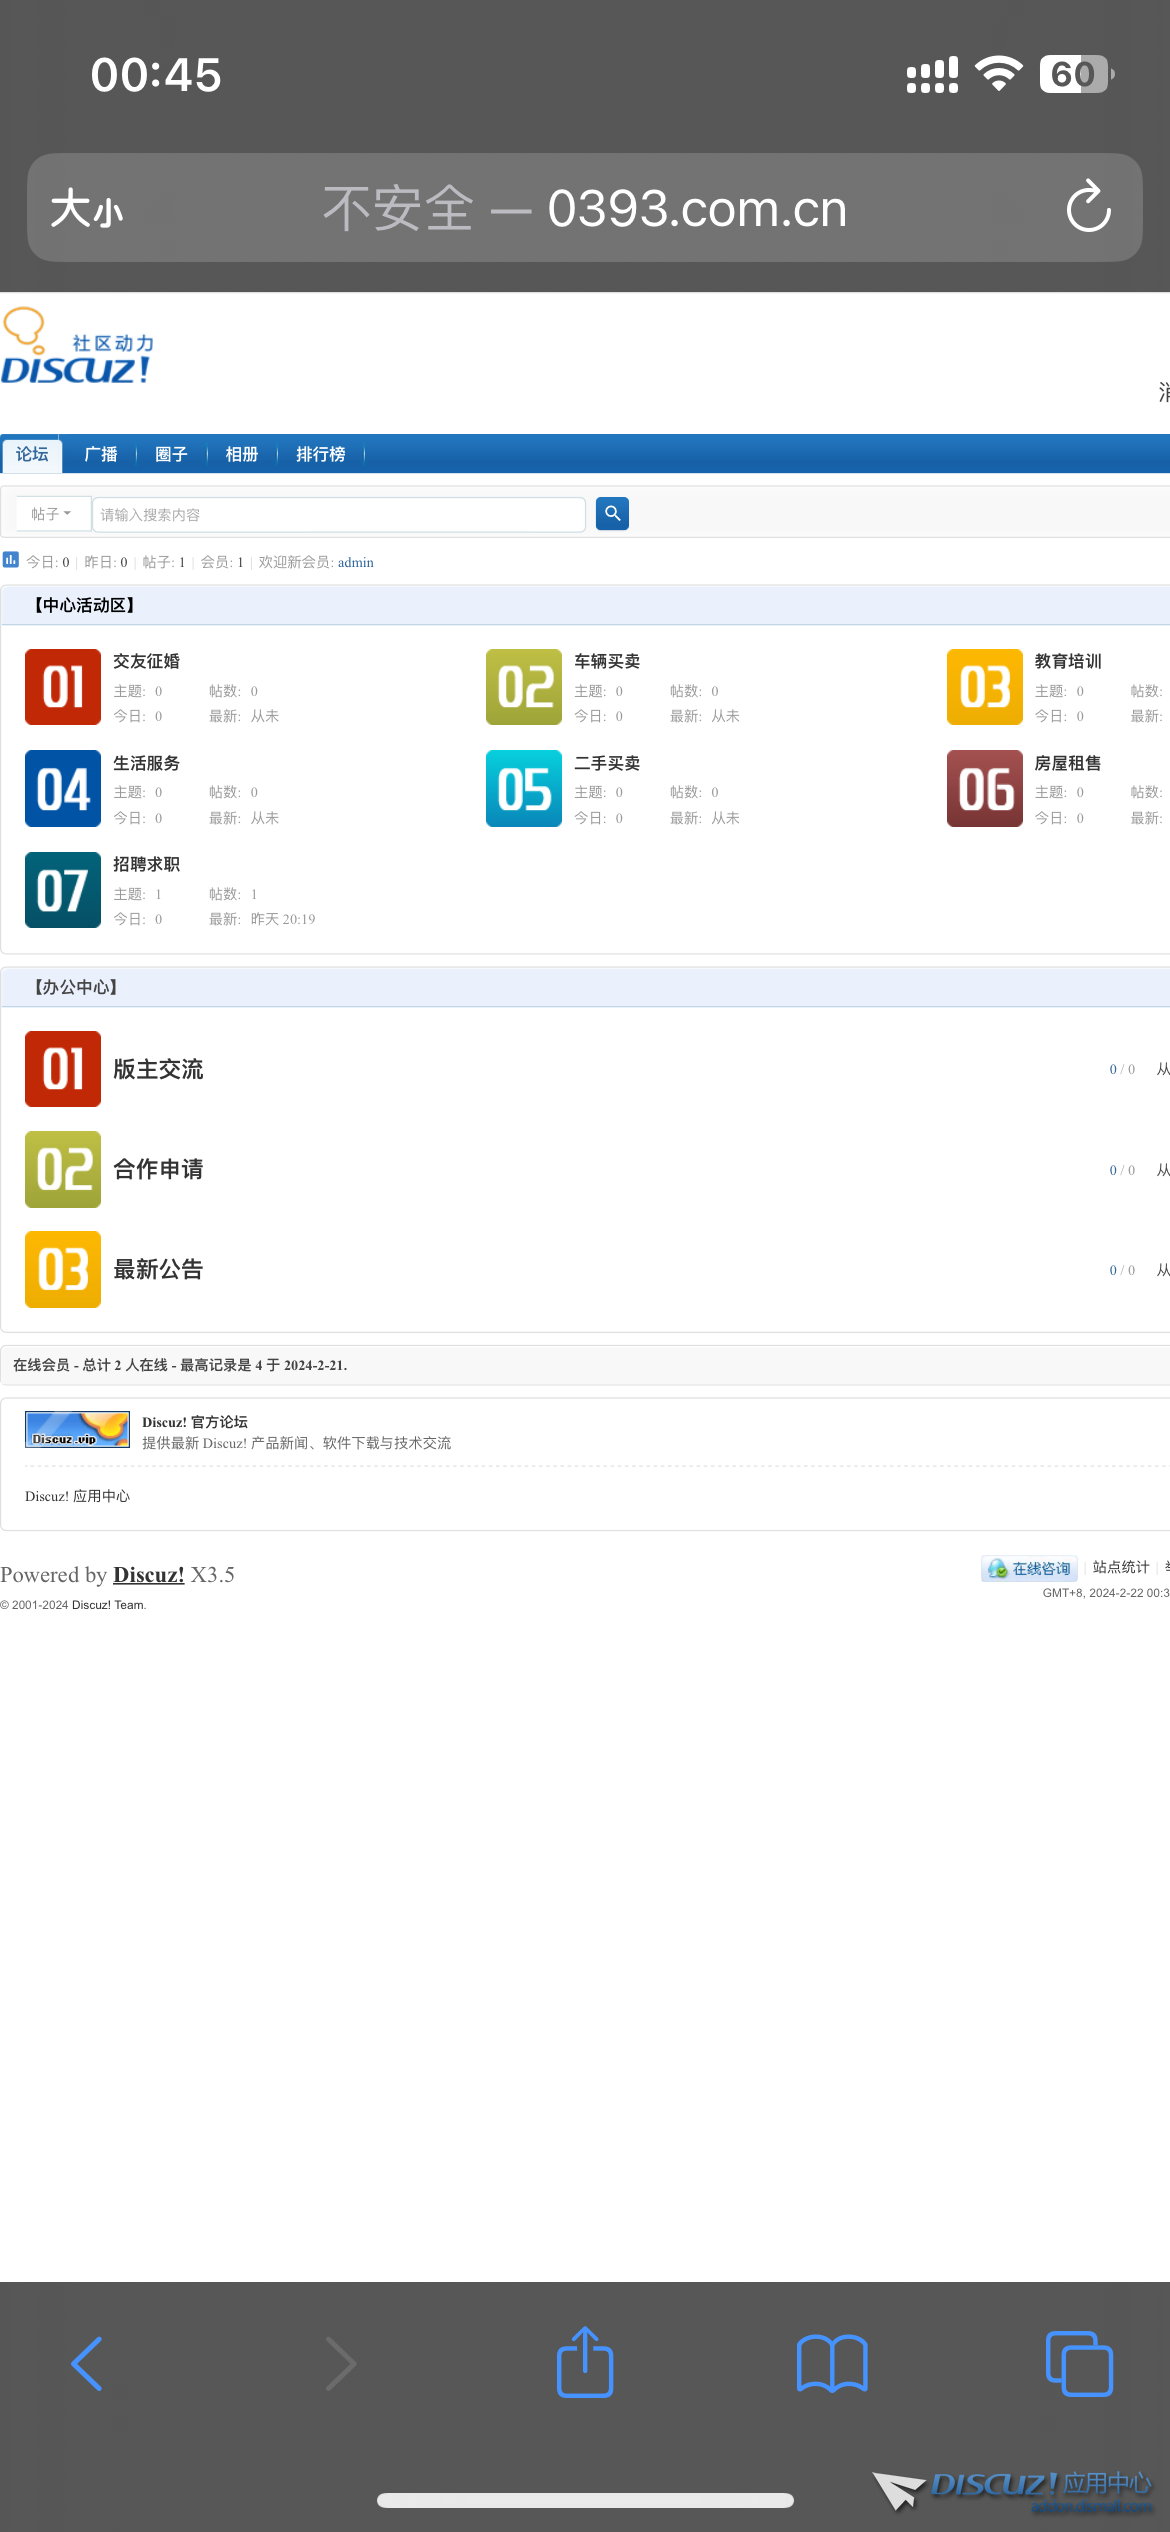Click the Discuz.vip banner thumbnail

click(77, 1430)
